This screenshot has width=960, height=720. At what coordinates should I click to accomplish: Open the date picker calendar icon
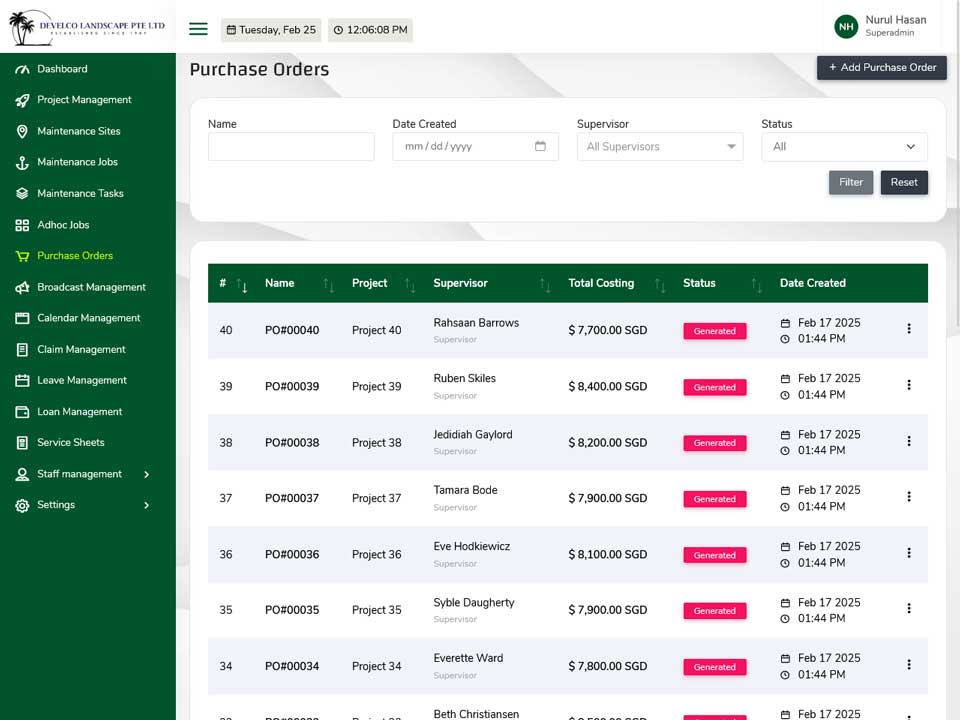(540, 146)
